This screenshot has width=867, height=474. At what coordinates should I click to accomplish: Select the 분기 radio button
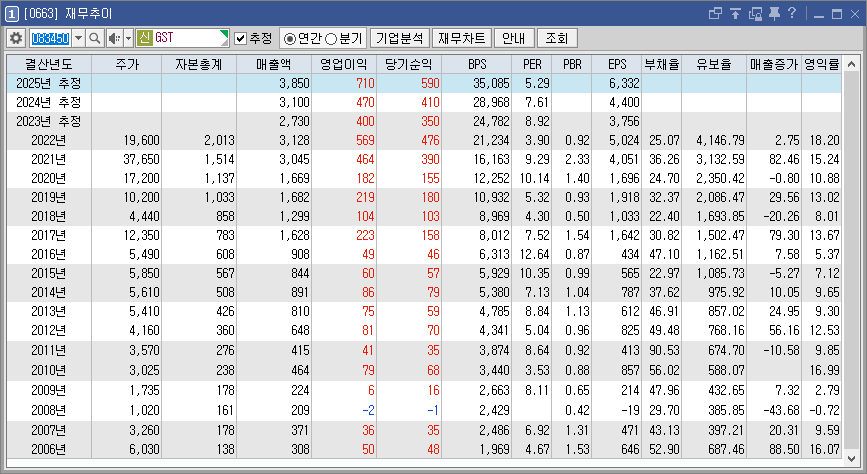pos(331,39)
